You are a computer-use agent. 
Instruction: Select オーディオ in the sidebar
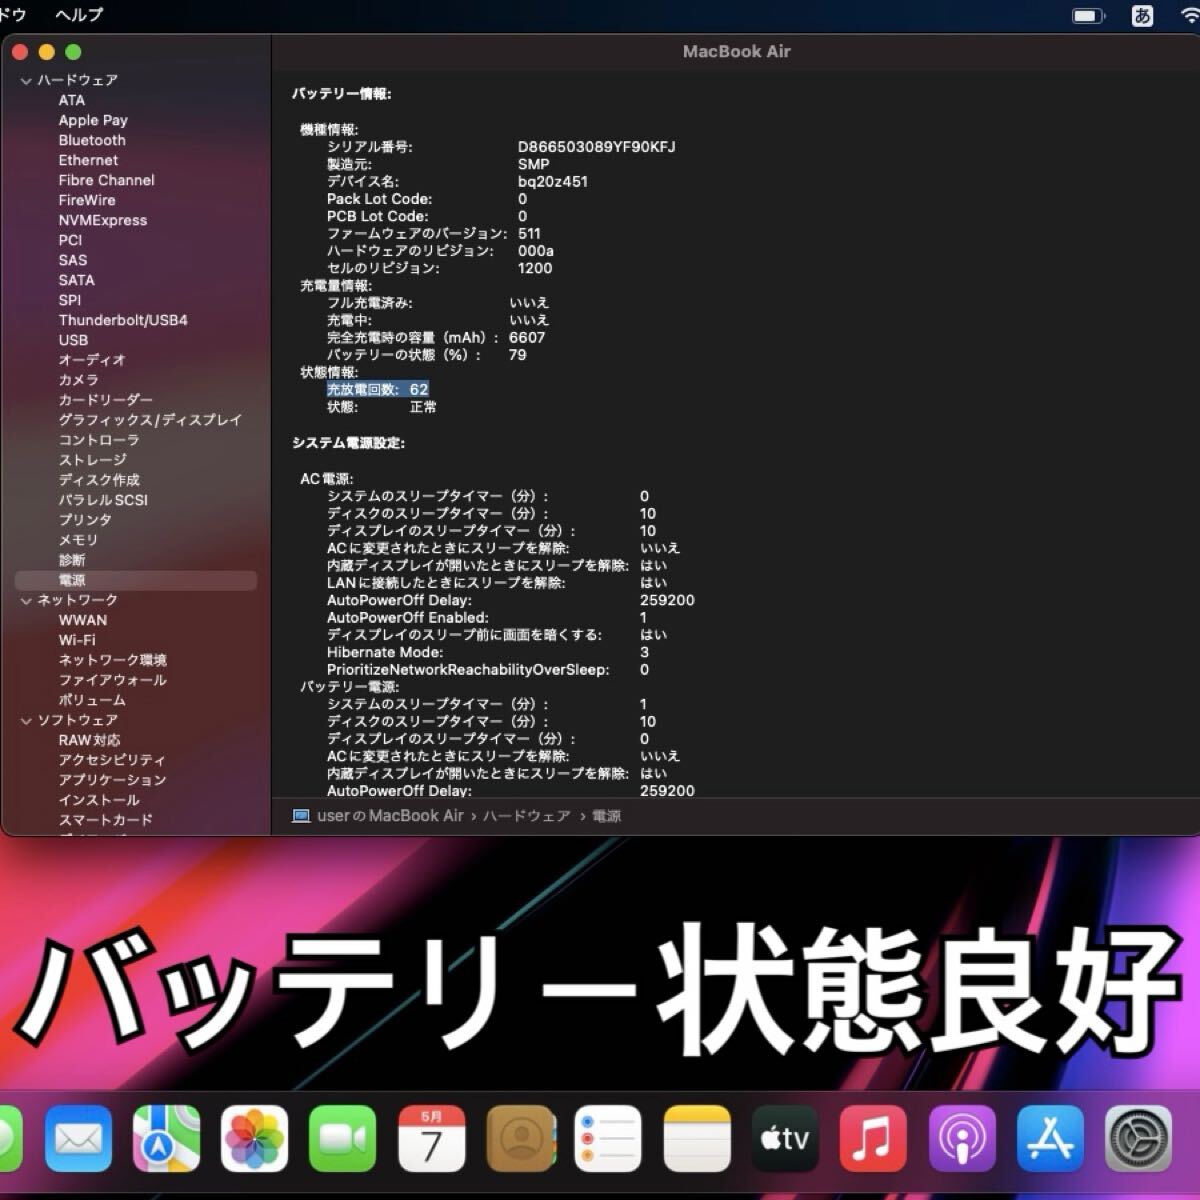(92, 360)
